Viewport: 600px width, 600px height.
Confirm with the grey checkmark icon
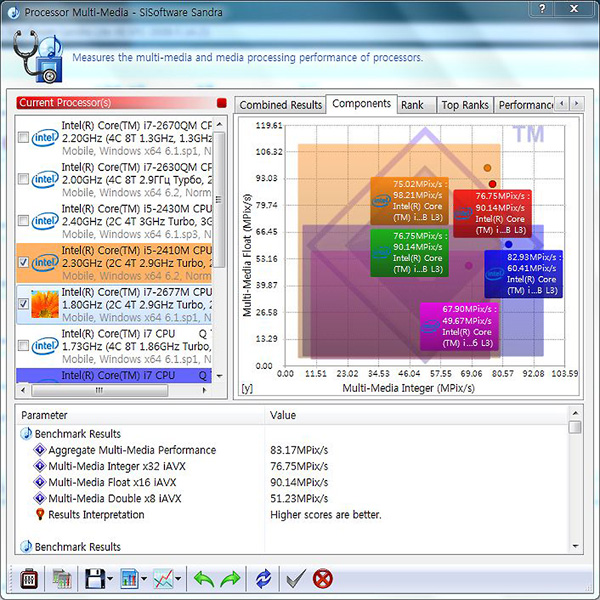click(x=296, y=579)
